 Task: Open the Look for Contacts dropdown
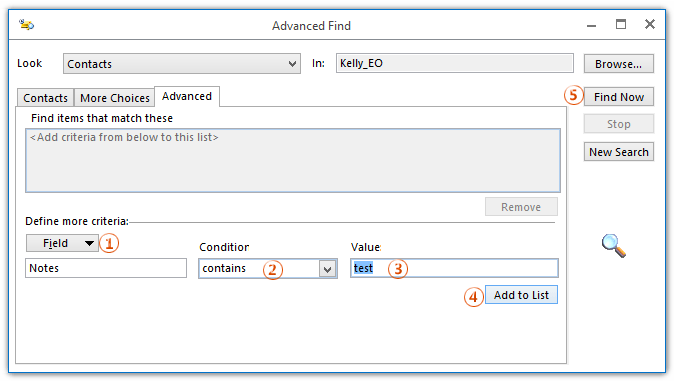(182, 64)
